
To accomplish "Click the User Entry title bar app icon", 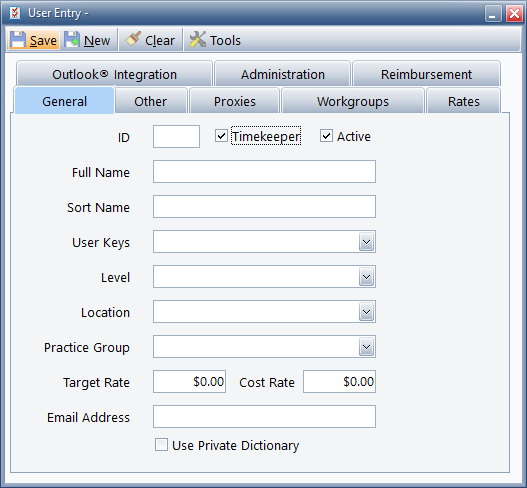I will pos(15,13).
